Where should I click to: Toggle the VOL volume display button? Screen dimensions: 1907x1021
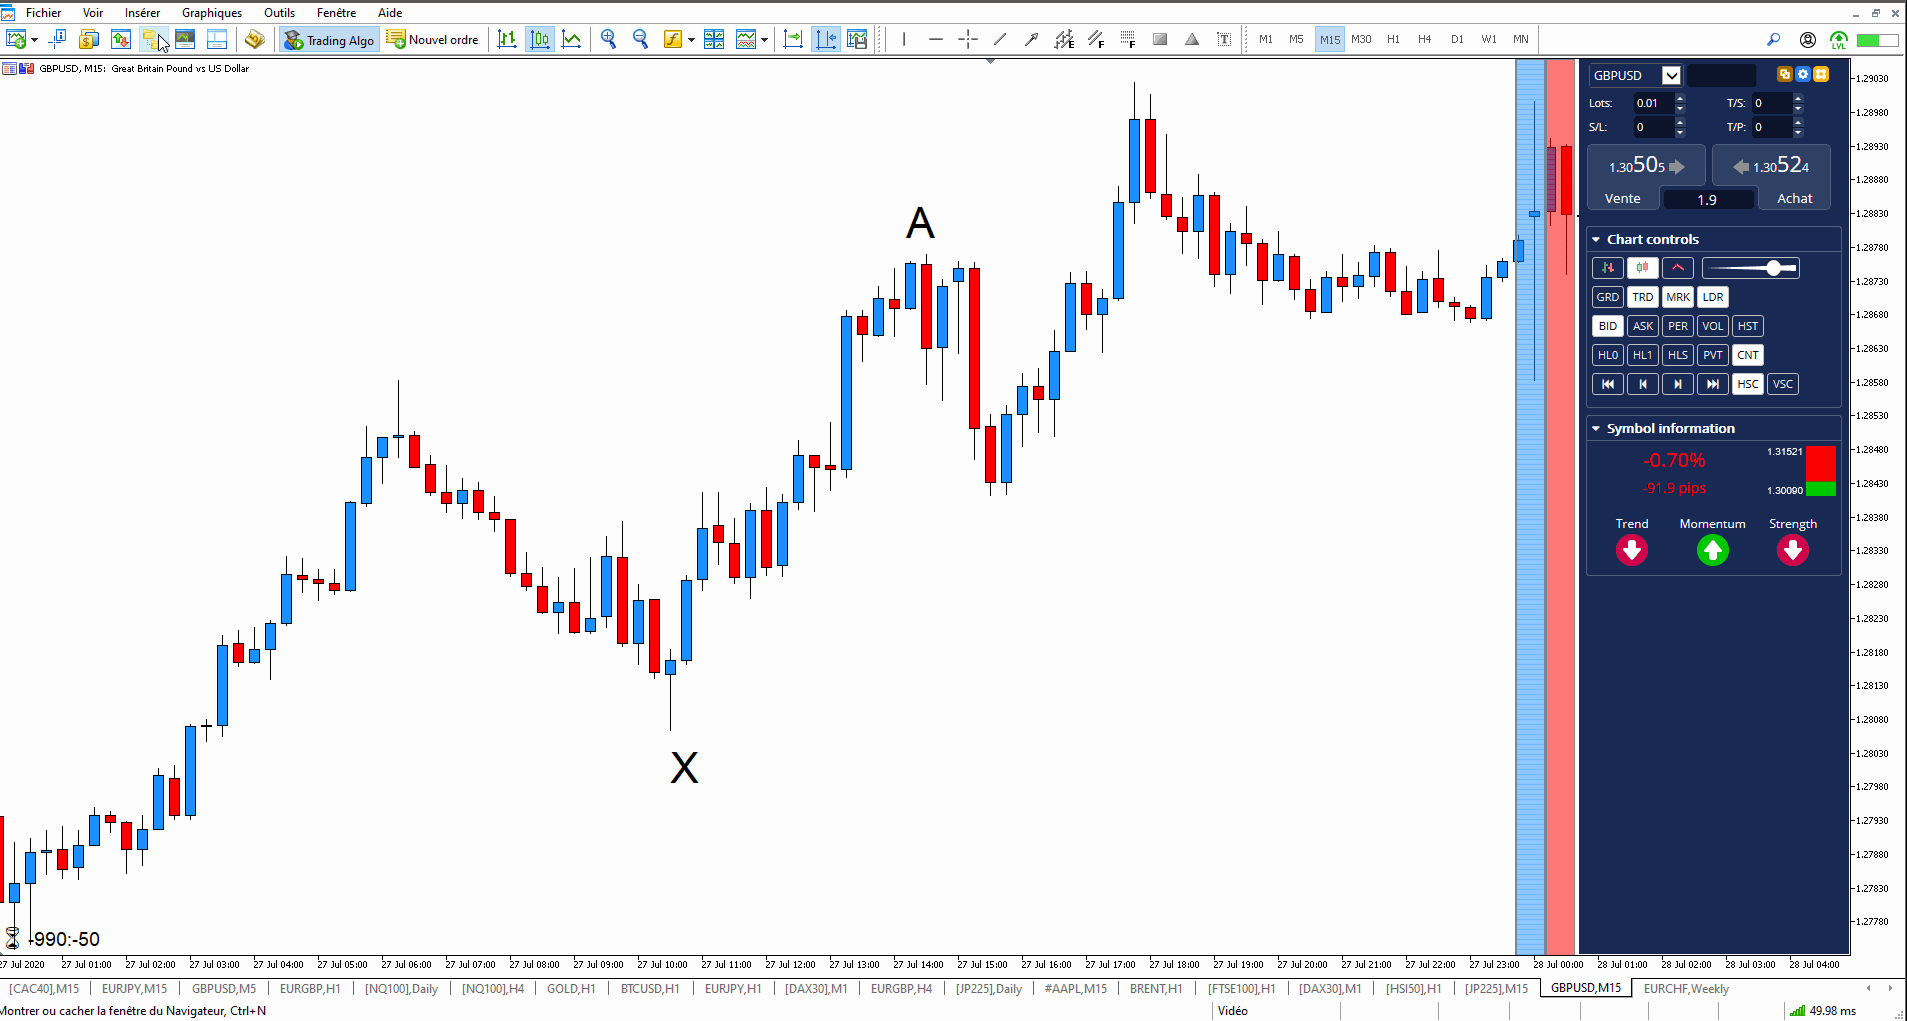[1712, 325]
